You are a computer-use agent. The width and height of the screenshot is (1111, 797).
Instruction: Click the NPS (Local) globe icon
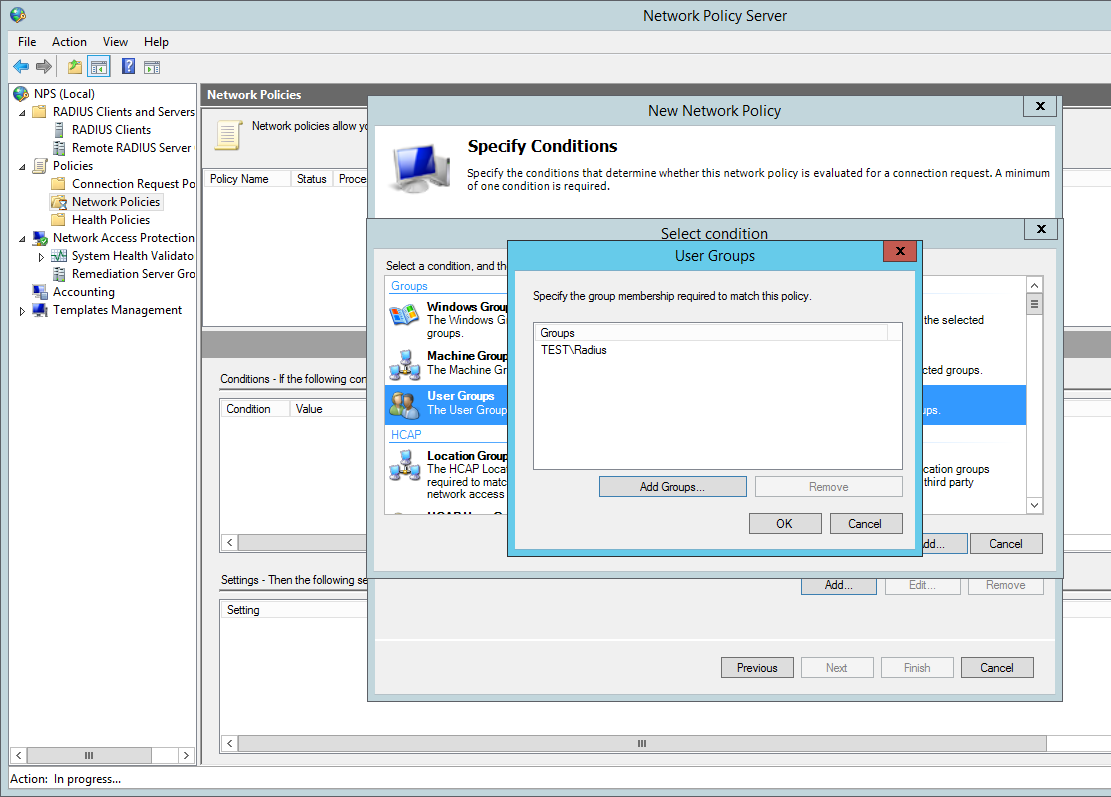point(21,94)
